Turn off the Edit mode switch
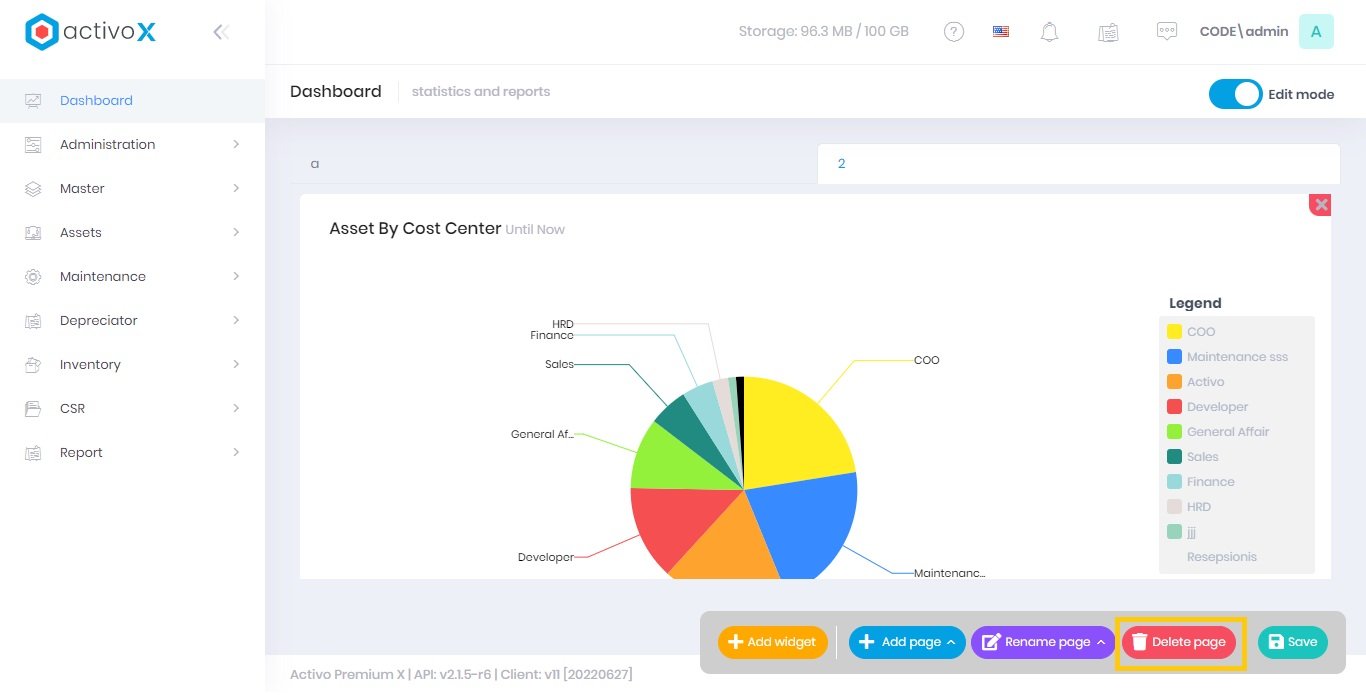This screenshot has height=695, width=1366. click(1235, 94)
